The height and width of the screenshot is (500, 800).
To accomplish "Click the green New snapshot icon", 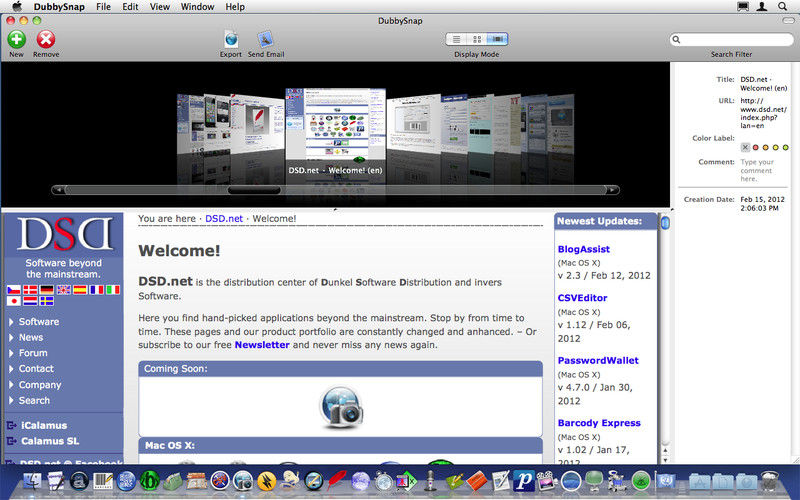I will (17, 39).
